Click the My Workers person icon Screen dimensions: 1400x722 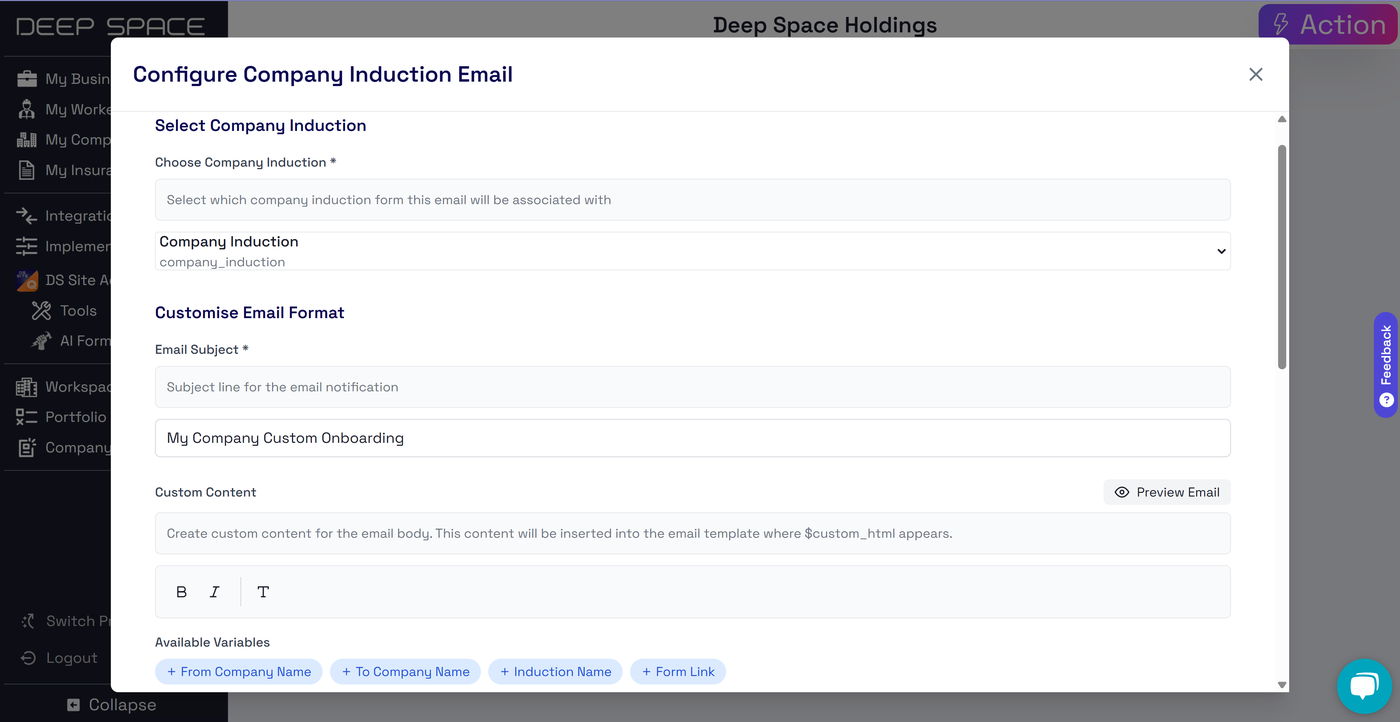(x=27, y=109)
